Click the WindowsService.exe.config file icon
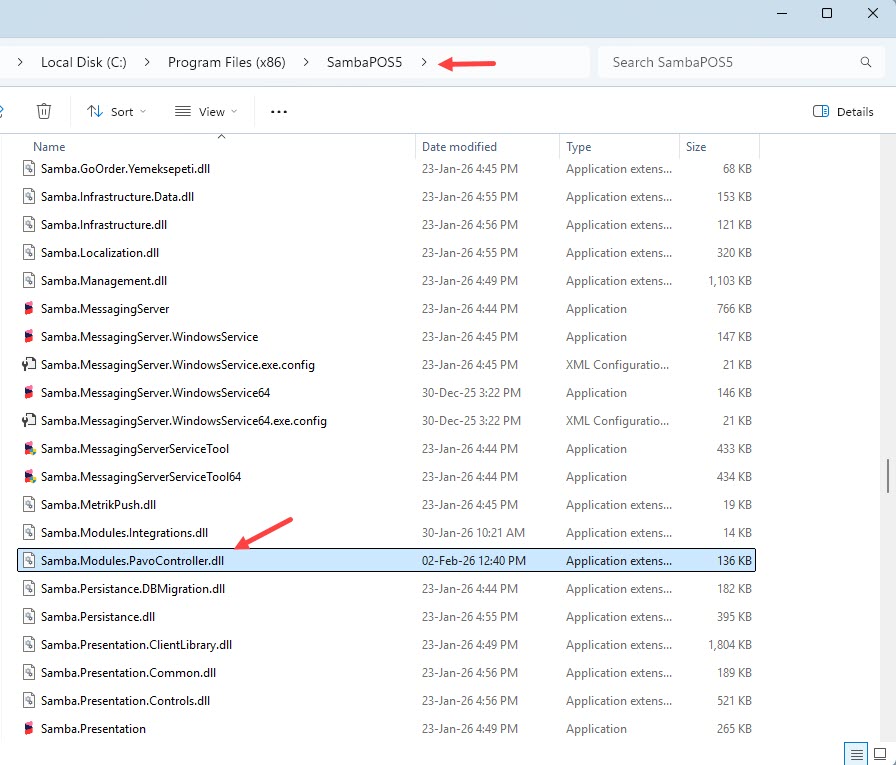This screenshot has height=765, width=896. [x=29, y=365]
